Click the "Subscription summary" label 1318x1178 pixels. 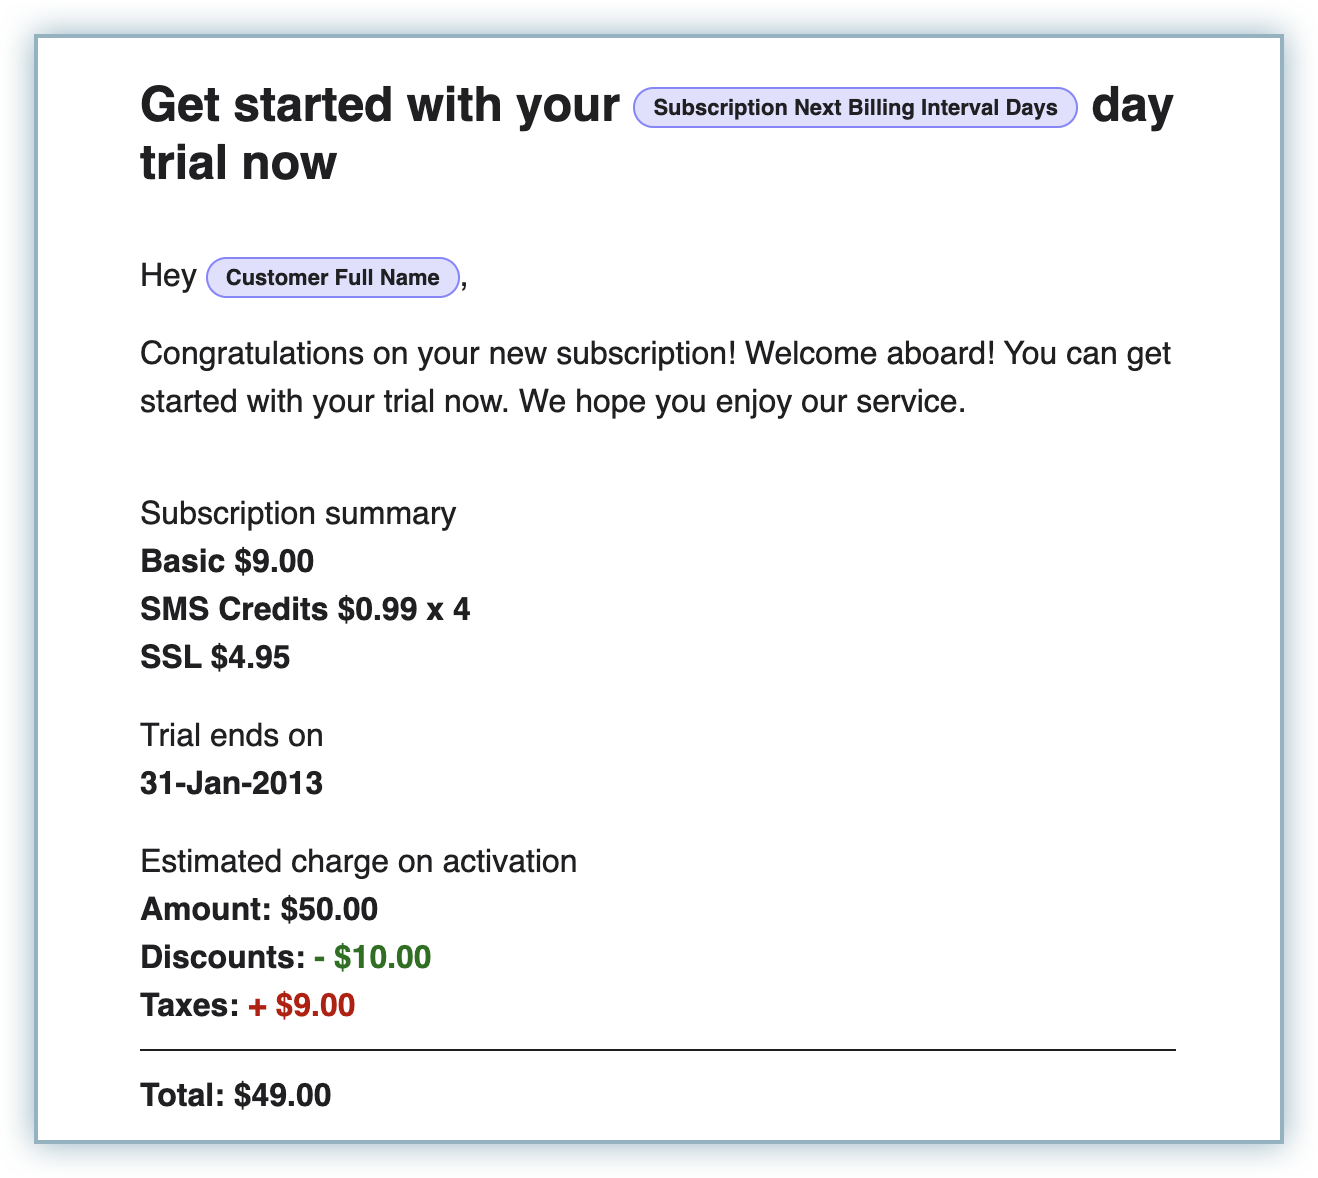[x=298, y=513]
